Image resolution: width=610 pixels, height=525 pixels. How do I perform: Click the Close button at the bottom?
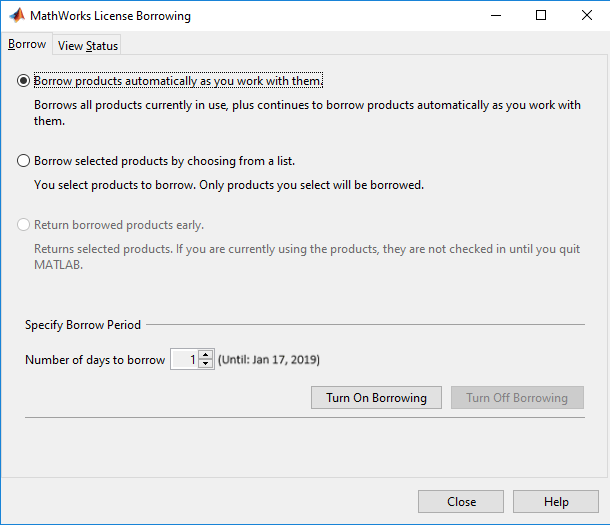pyautogui.click(x=461, y=502)
